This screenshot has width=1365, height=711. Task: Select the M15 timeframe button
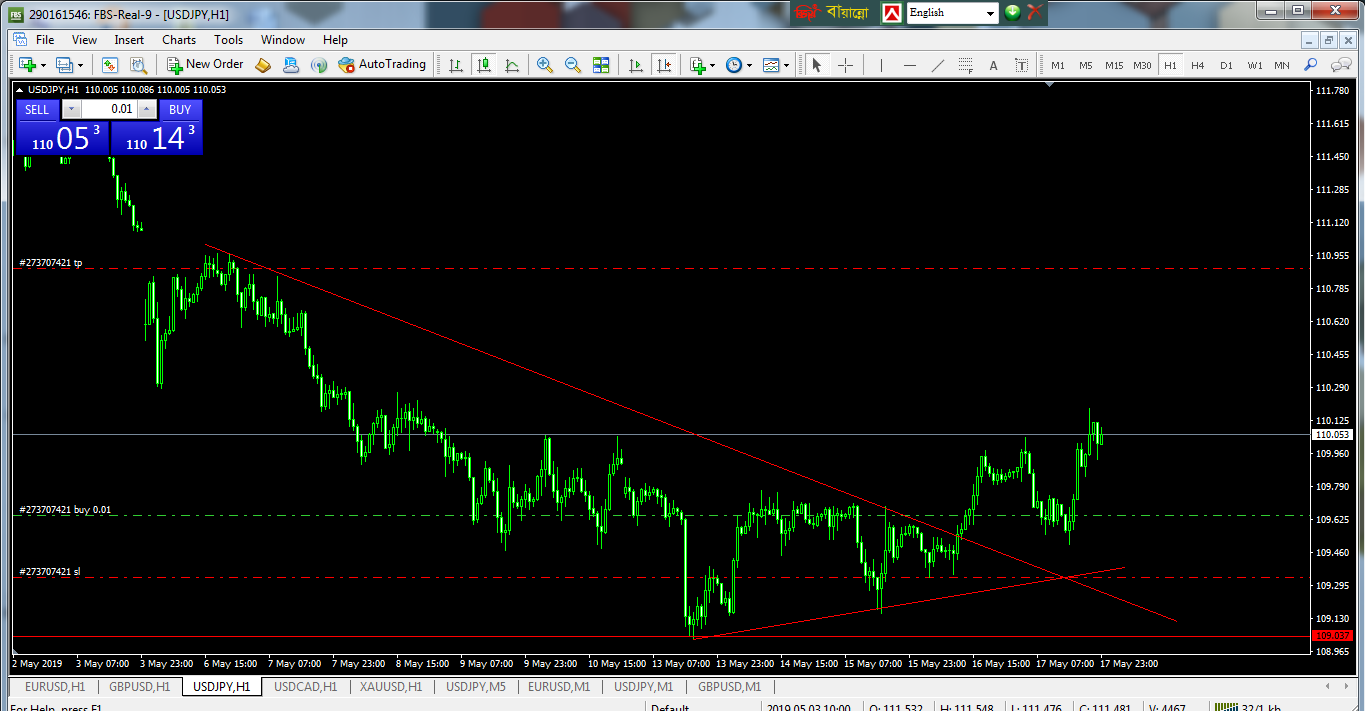pos(1114,65)
